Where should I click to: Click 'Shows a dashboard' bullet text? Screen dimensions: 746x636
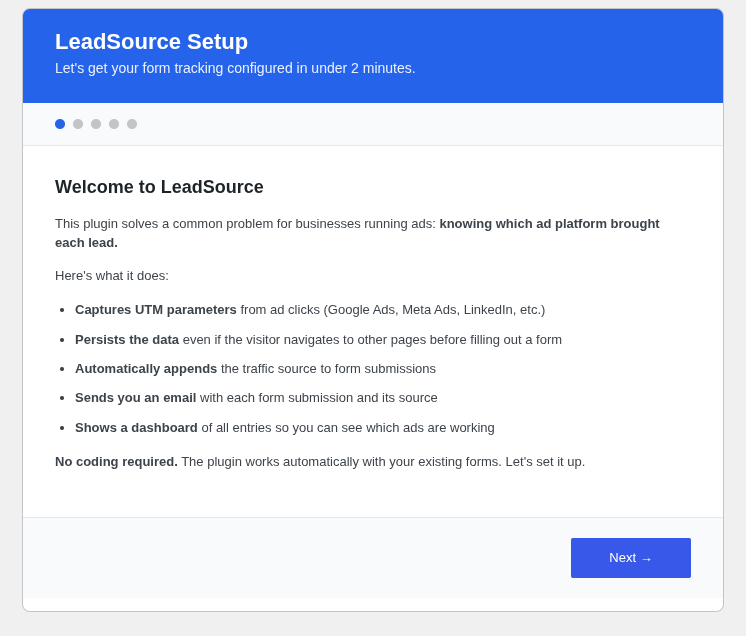tap(136, 428)
